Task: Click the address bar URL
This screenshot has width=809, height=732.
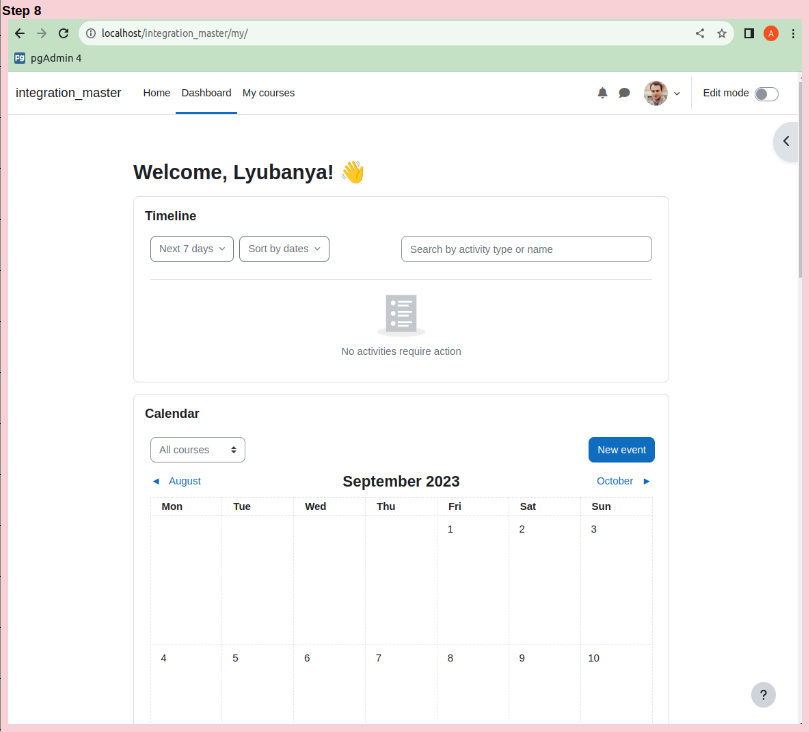Action: coord(174,34)
